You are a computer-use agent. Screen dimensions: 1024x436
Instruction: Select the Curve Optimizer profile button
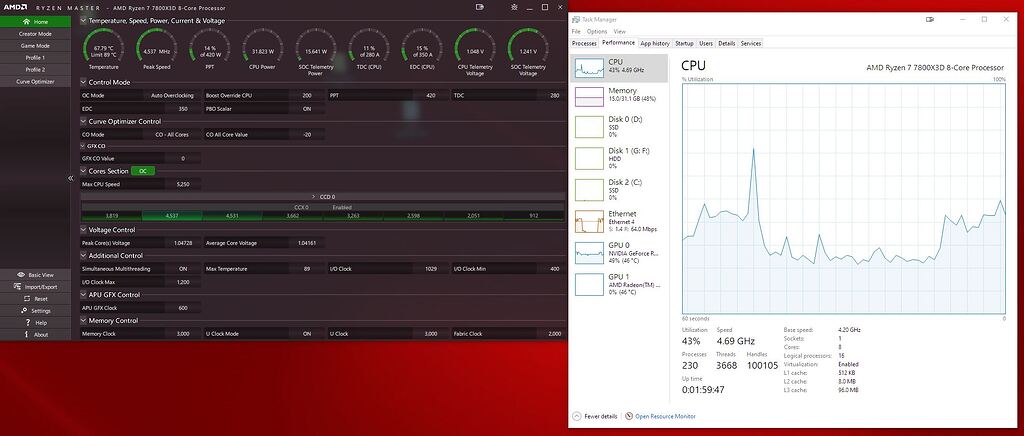(x=35, y=81)
